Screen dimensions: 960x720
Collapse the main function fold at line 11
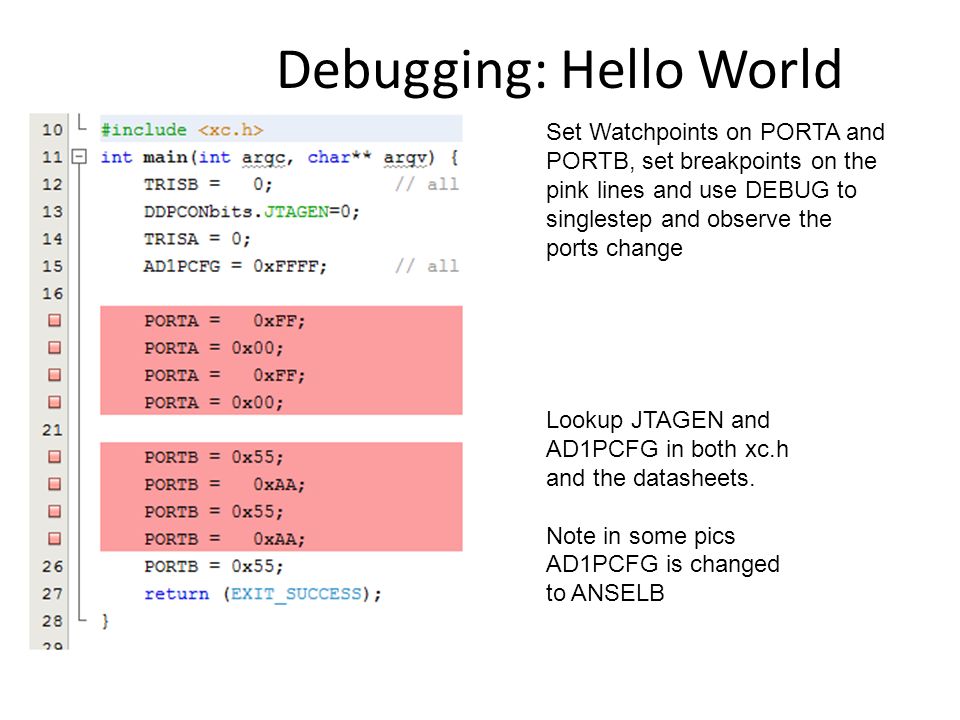click(79, 157)
